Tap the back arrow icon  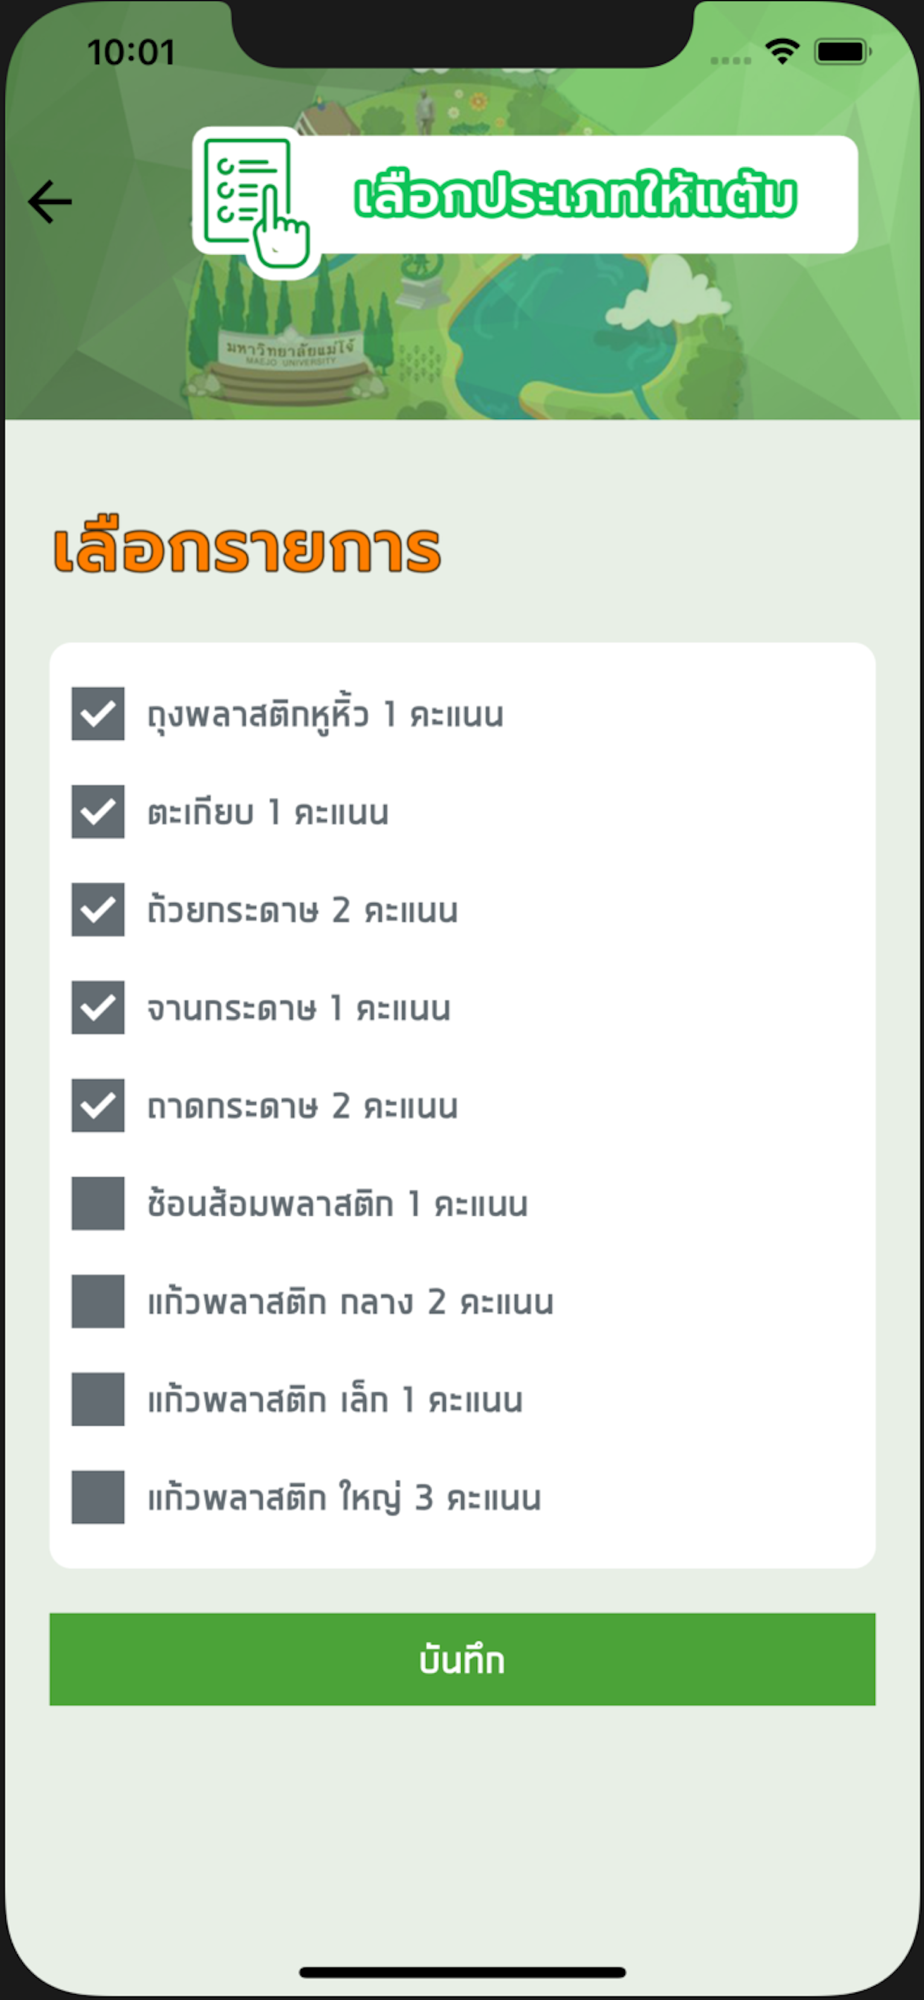pos(50,202)
